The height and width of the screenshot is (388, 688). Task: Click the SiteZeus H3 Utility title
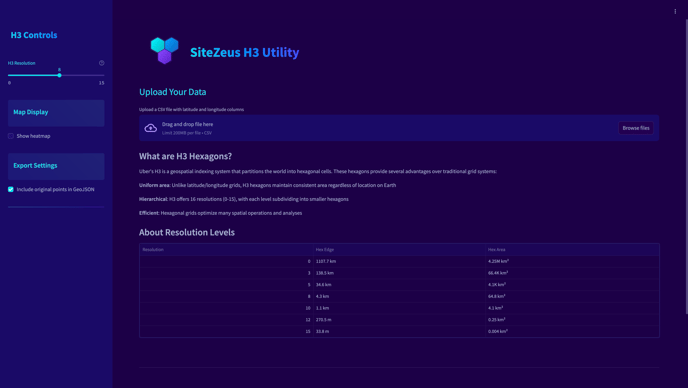[x=244, y=52]
